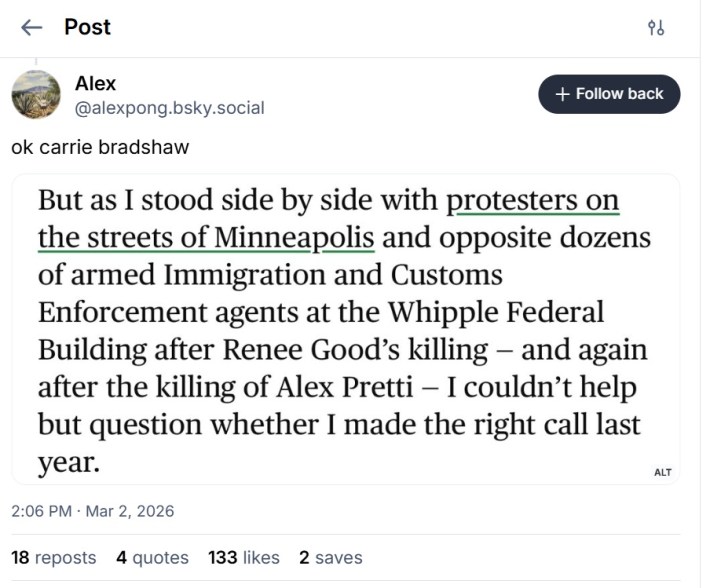Select the "ok carrie bradshaw" post text
This screenshot has width=710, height=588.
100,147
